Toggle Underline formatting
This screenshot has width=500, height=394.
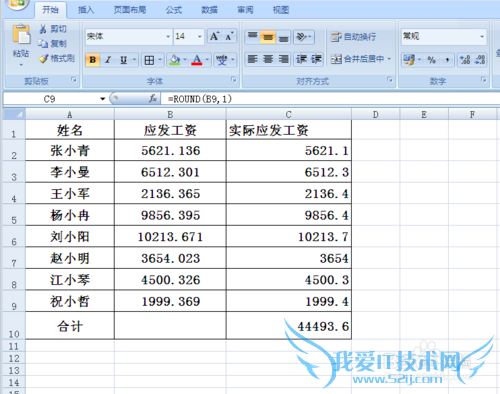[124, 60]
